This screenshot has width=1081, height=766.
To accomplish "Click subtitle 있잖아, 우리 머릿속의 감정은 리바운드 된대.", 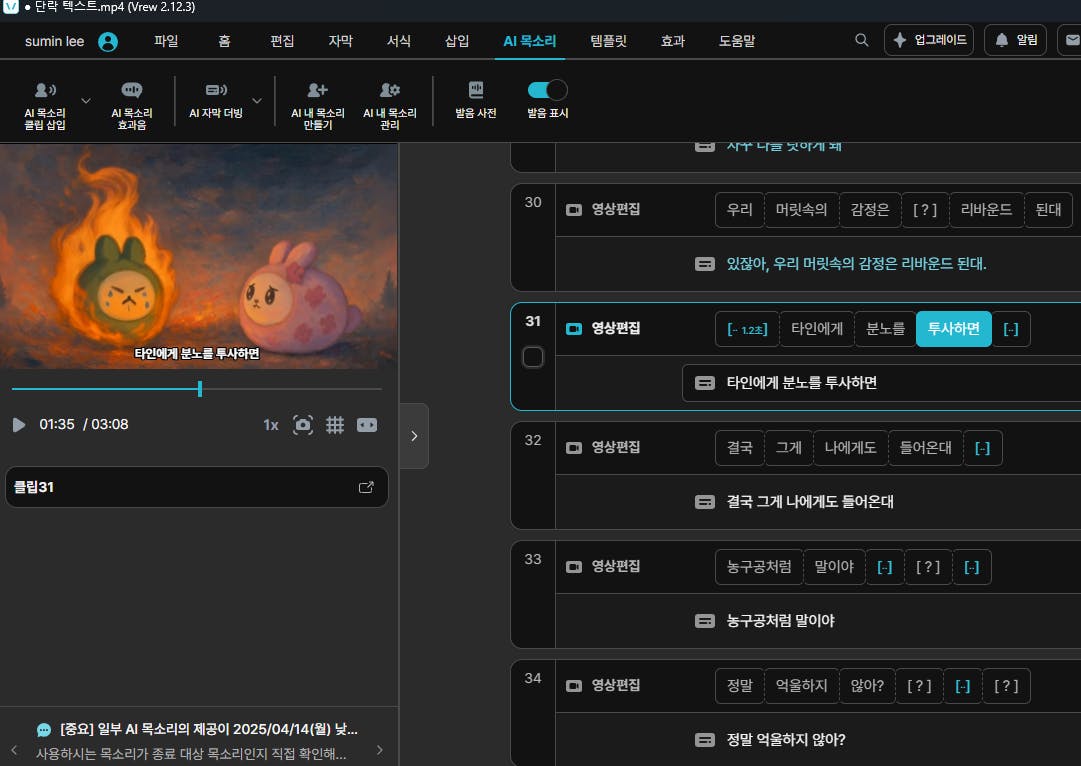I will pyautogui.click(x=856, y=264).
